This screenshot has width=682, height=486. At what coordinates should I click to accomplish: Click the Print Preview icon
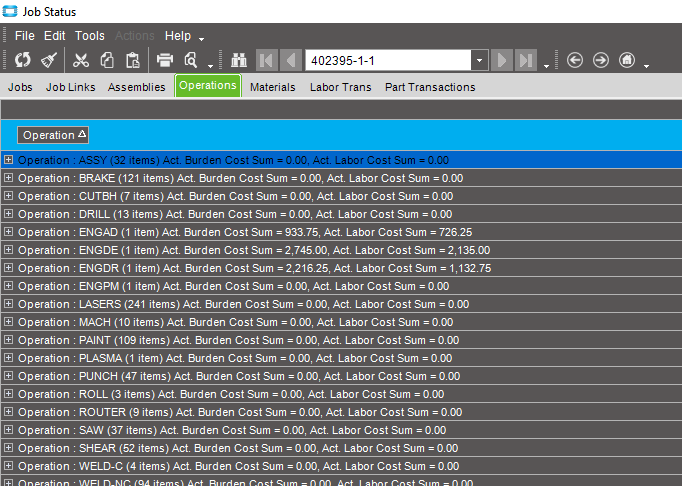[x=191, y=60]
